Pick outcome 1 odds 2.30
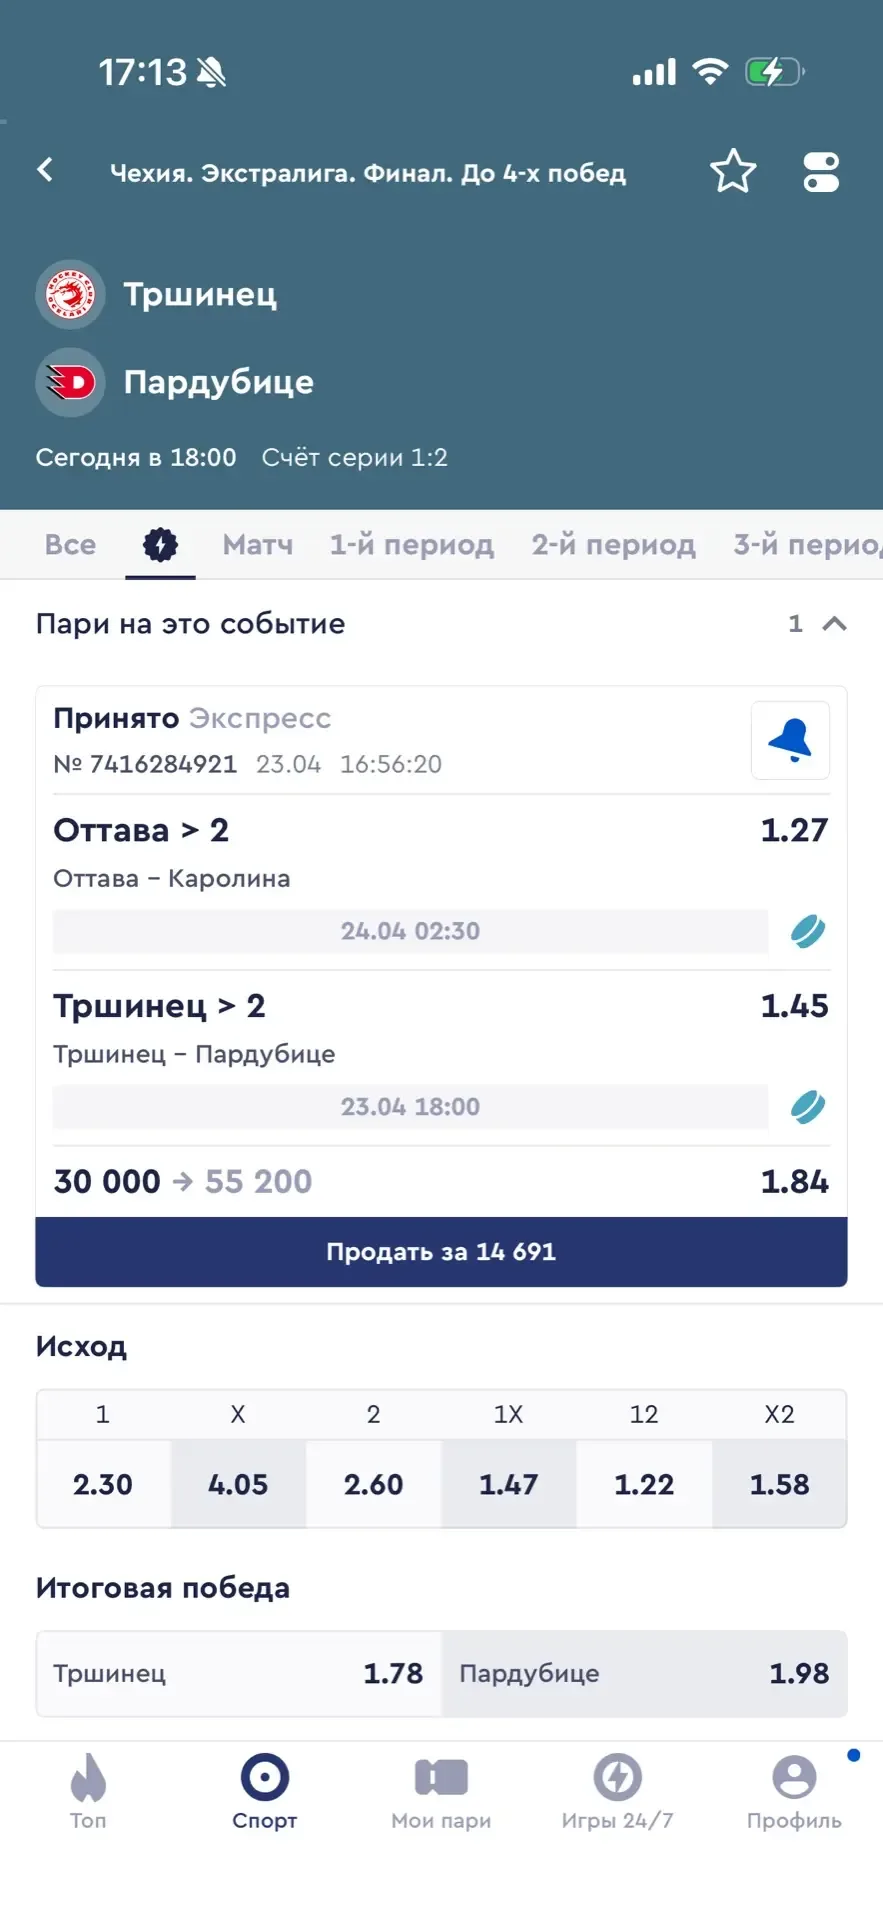883x1920 pixels. pos(103,1484)
